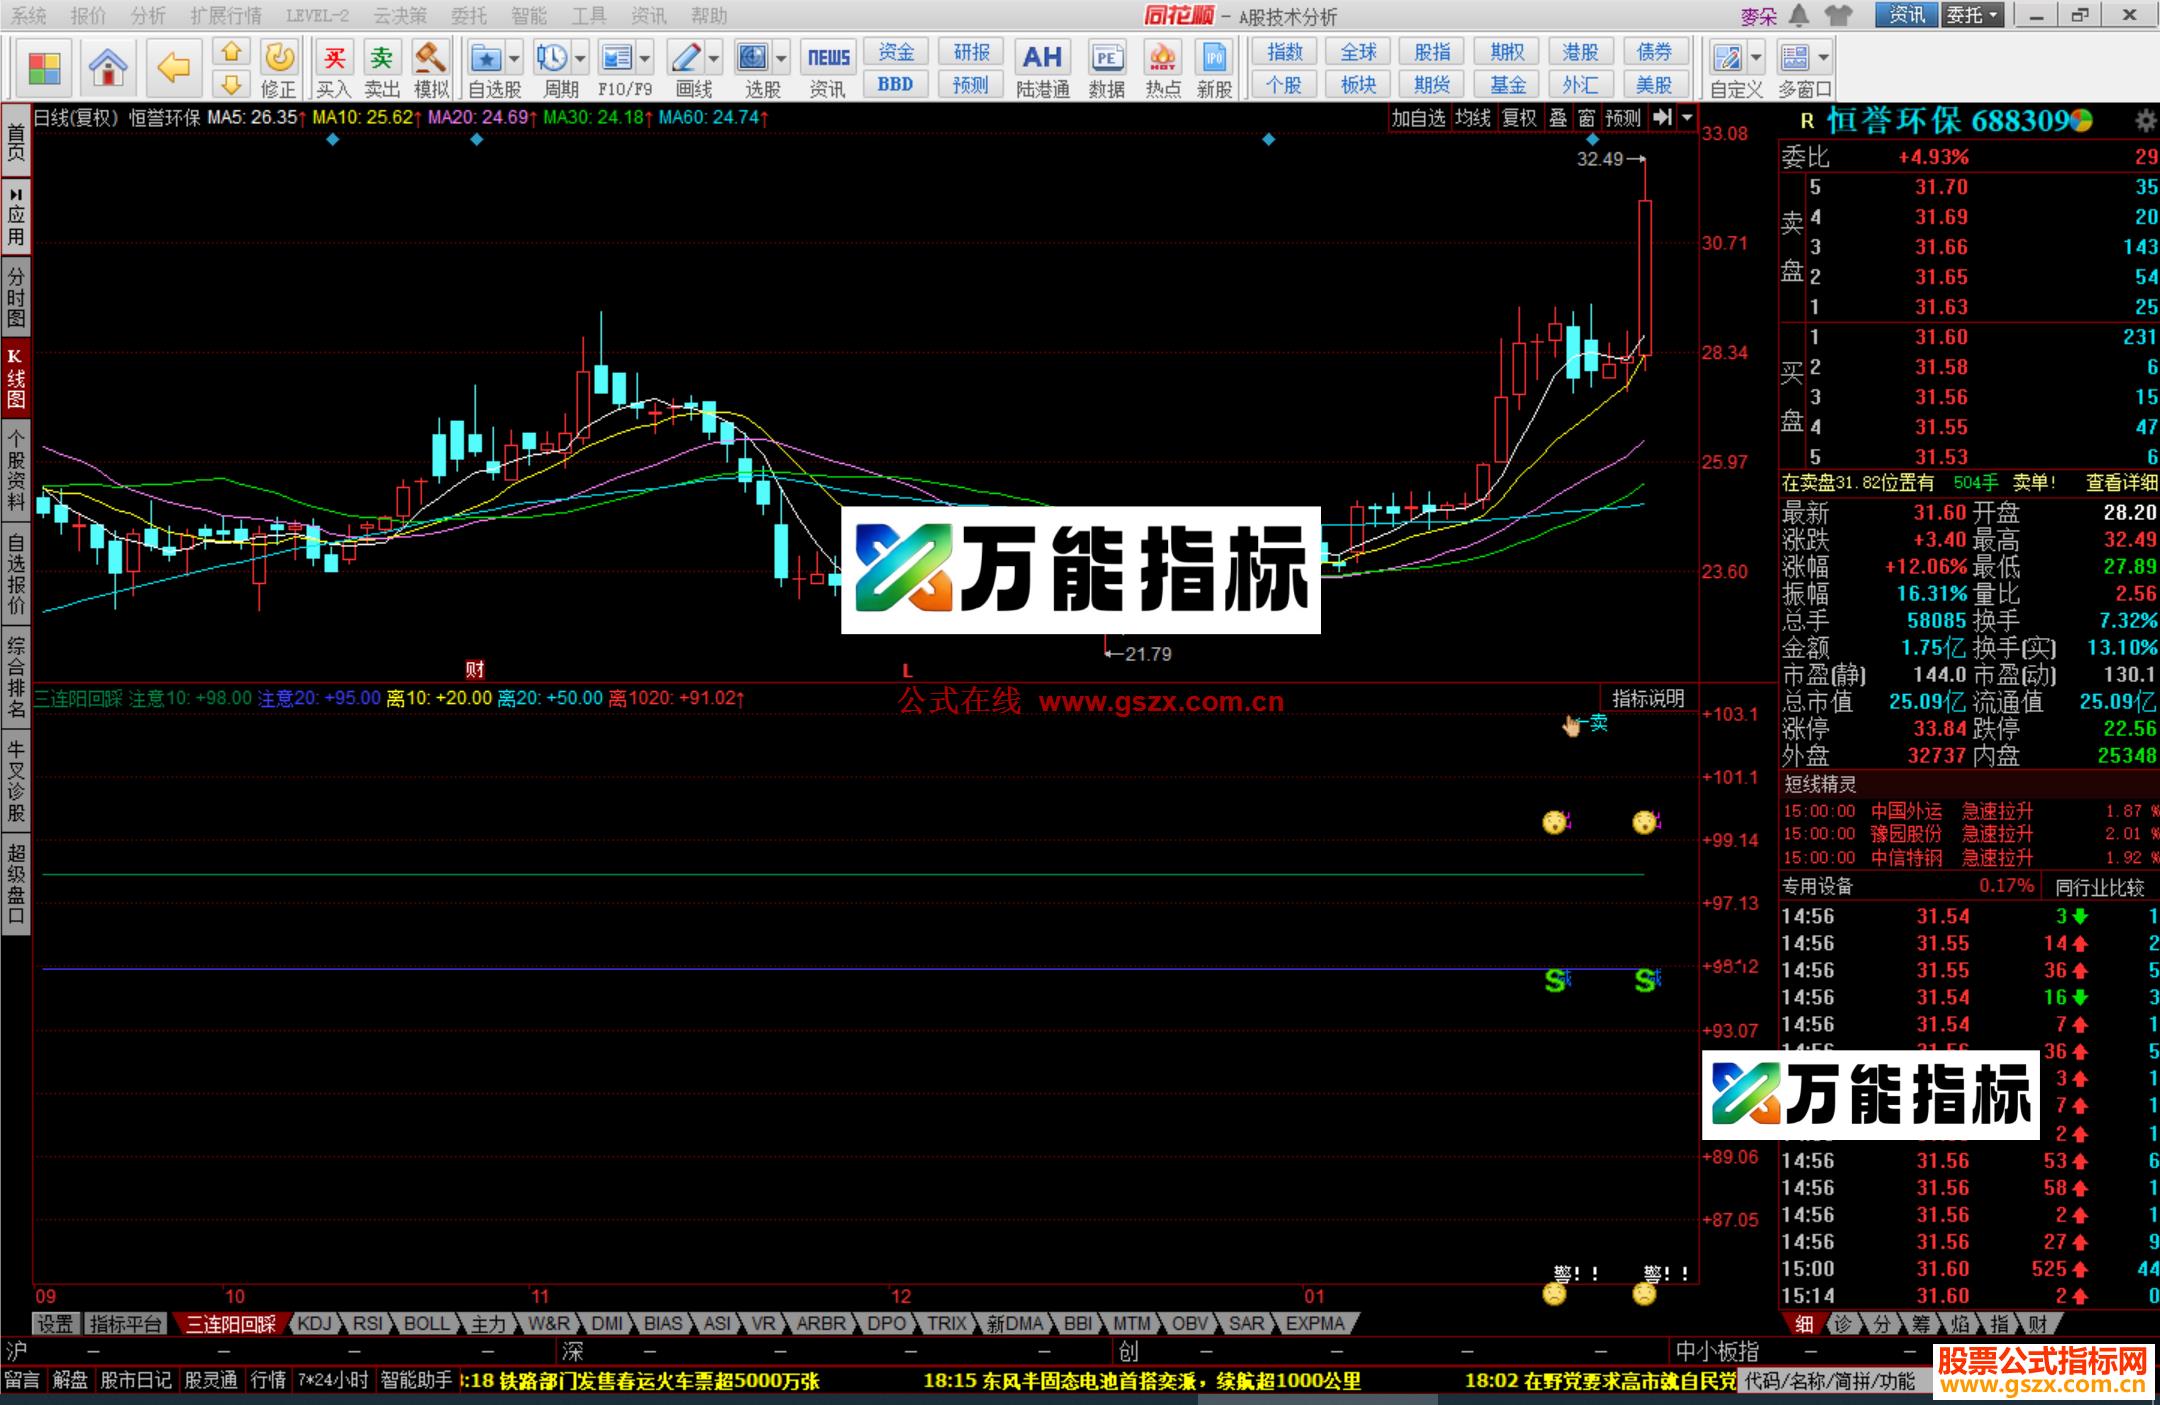2160x1405 pixels.
Task: Switch to the KDJ indicator tab
Action: point(314,1323)
